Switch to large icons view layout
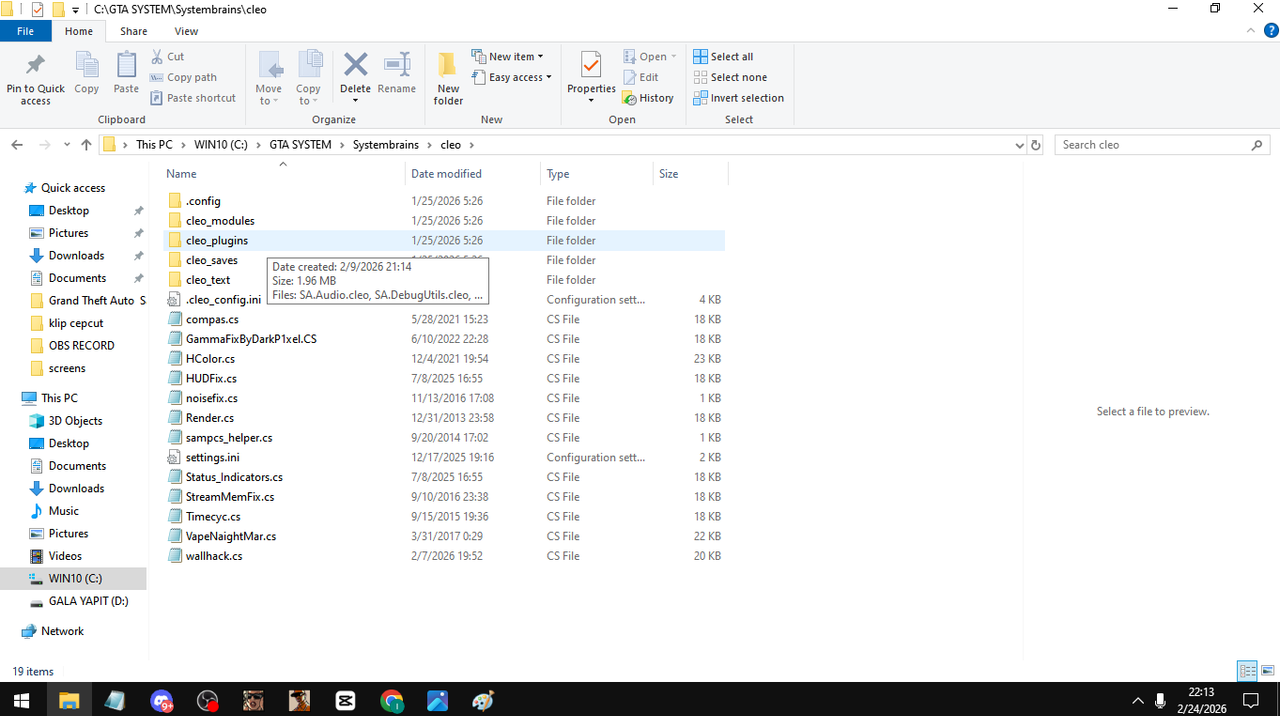Viewport: 1280px width, 716px height. (x=1268, y=671)
